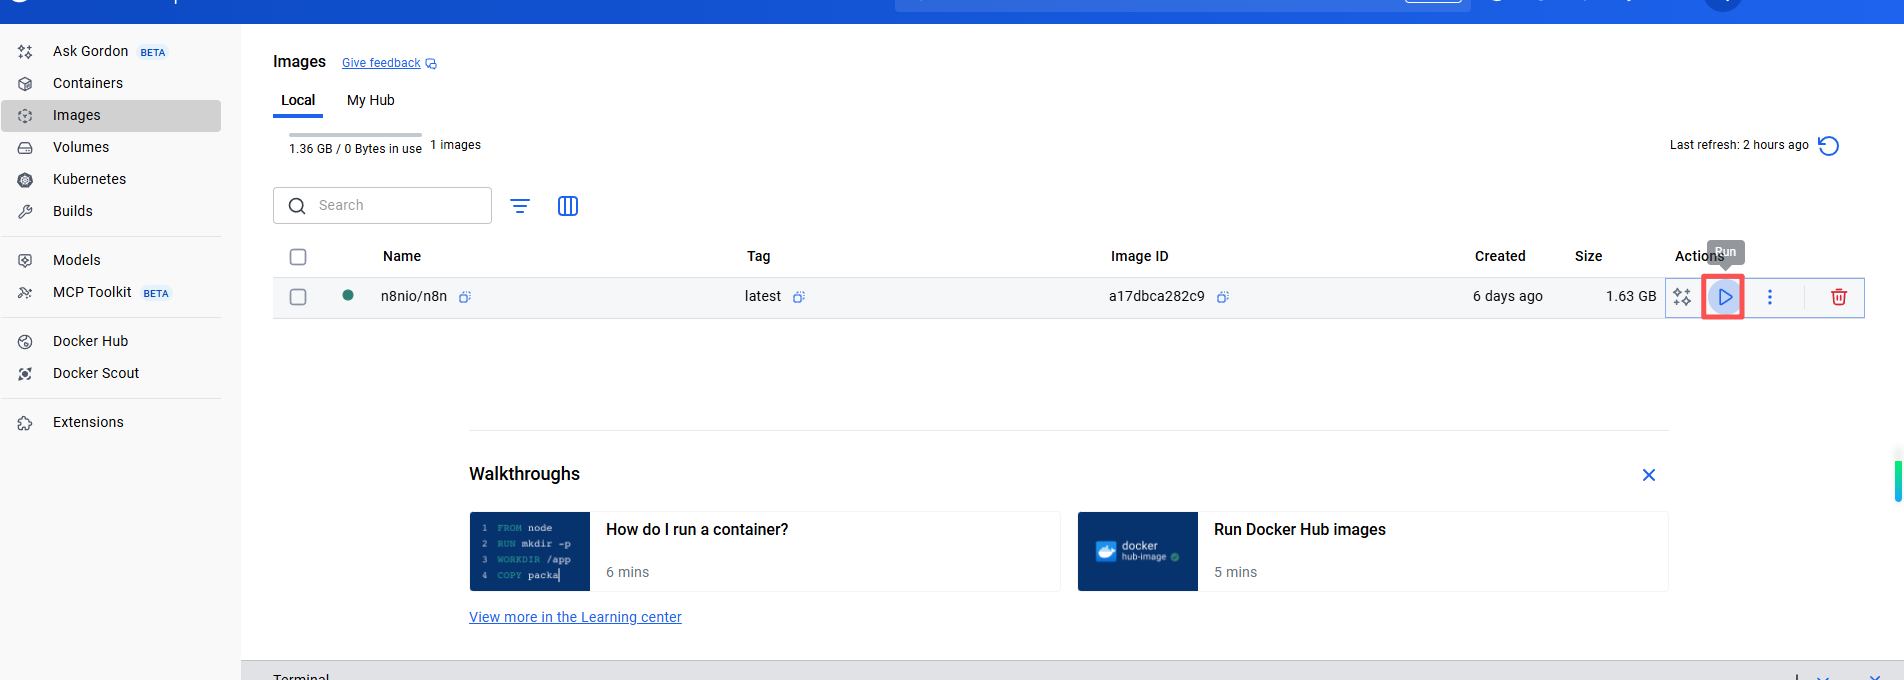
Task: Click the Image ID column header
Action: click(x=1140, y=256)
